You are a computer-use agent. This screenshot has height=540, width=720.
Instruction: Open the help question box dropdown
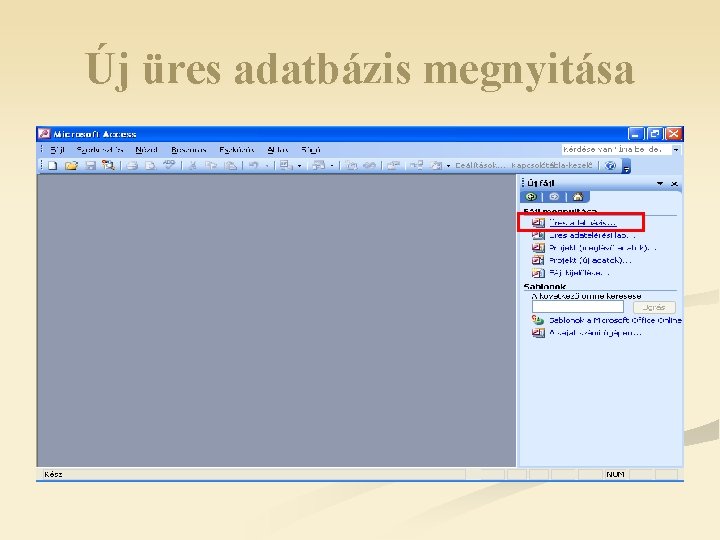(676, 150)
